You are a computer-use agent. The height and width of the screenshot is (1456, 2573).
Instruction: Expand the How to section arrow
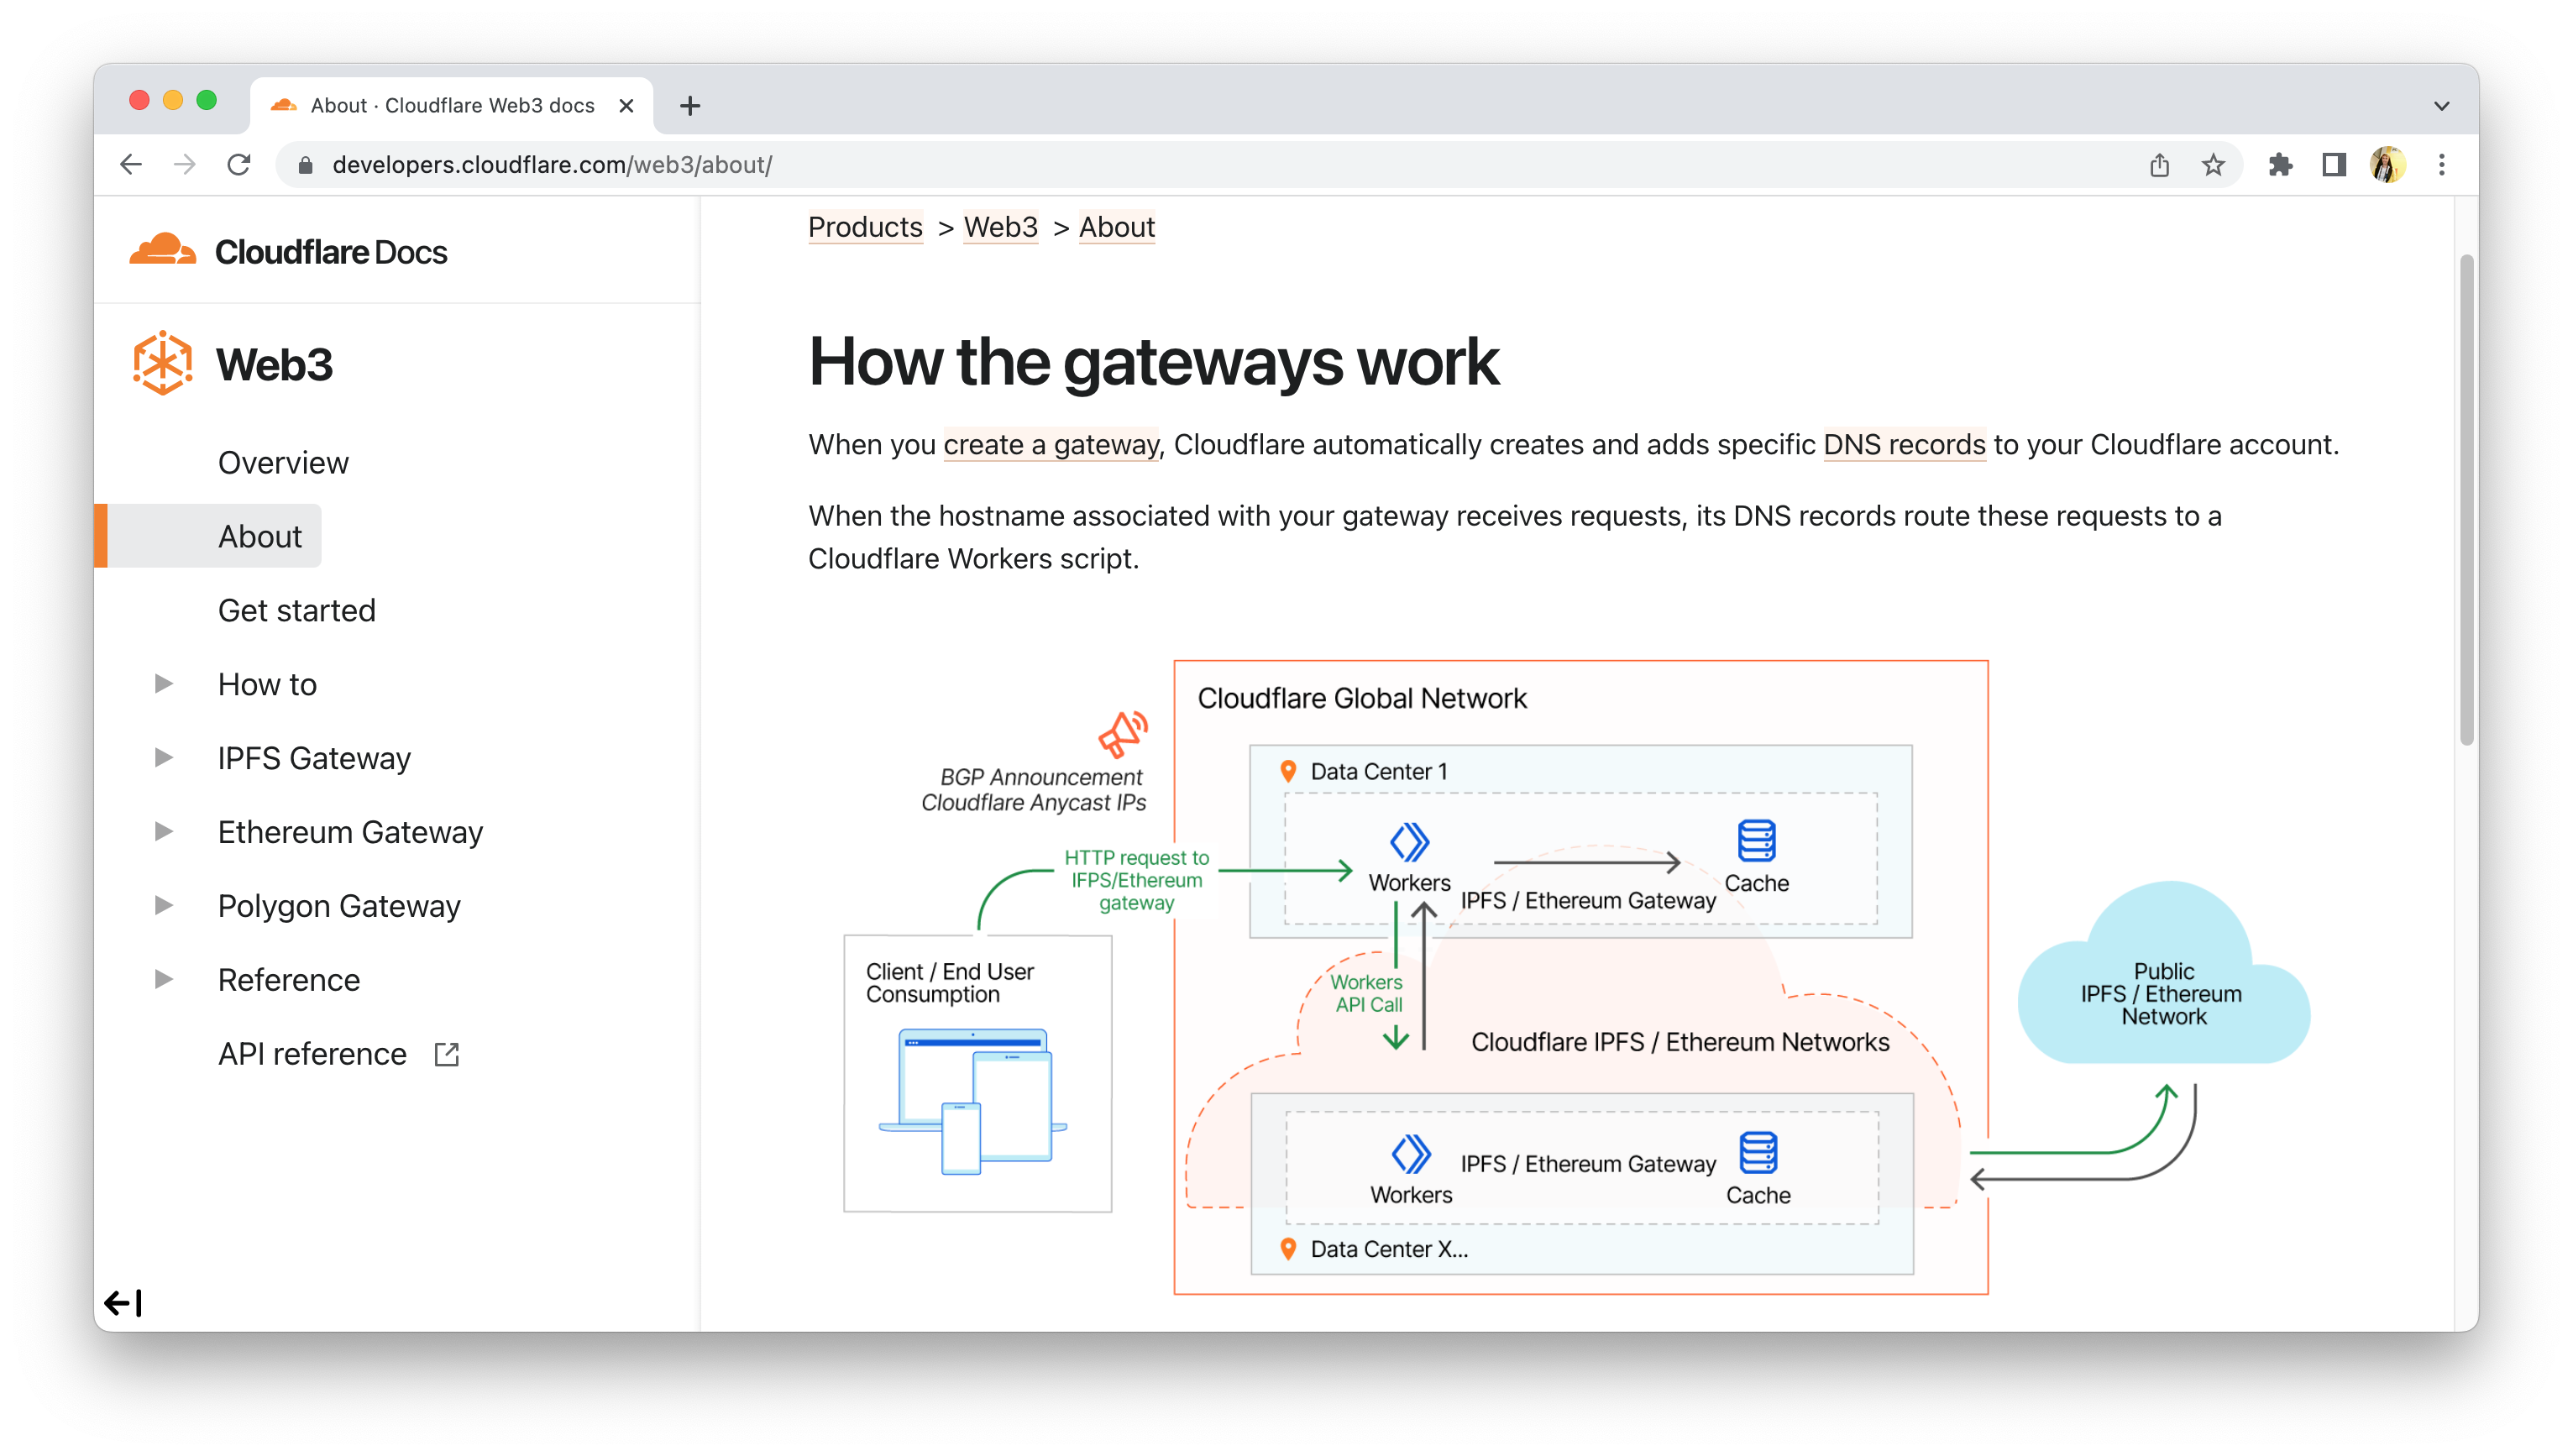[x=164, y=684]
